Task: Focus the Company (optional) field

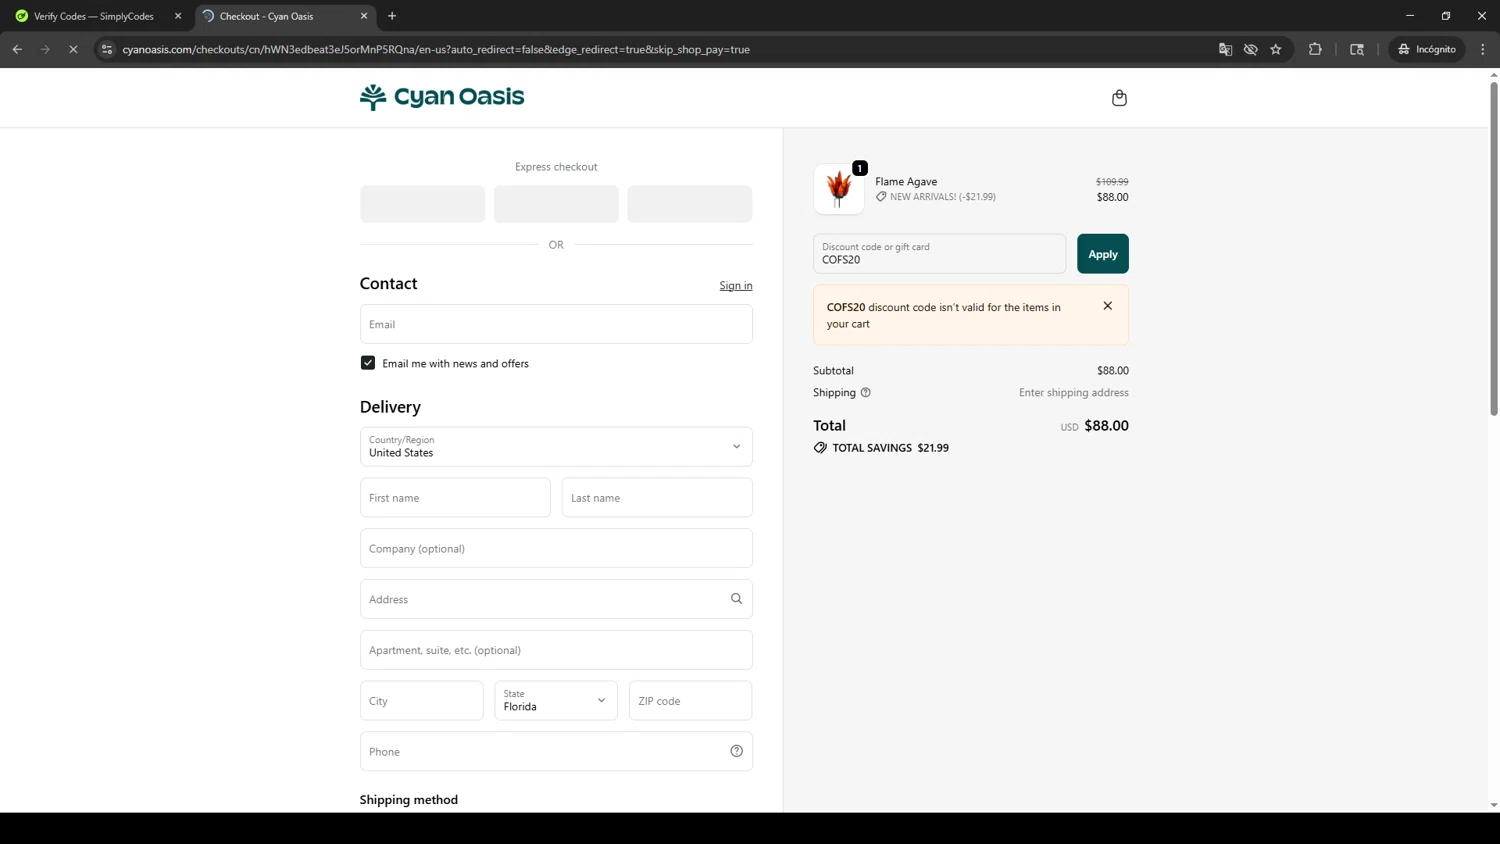Action: (x=556, y=549)
